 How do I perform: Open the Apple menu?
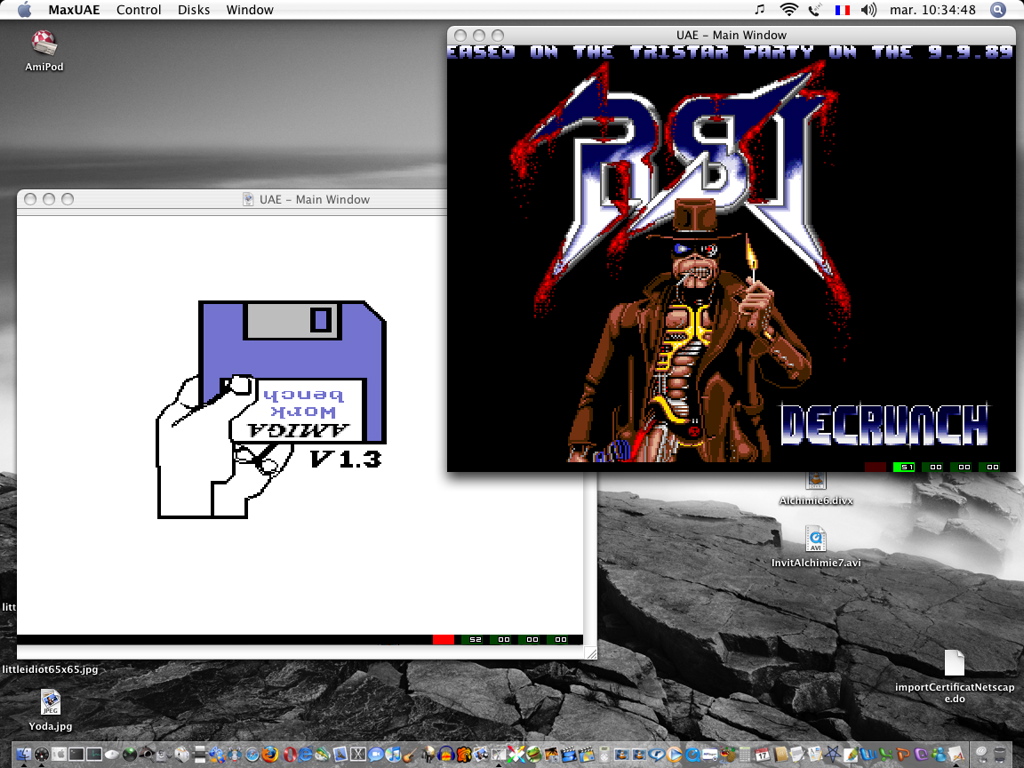[24, 9]
